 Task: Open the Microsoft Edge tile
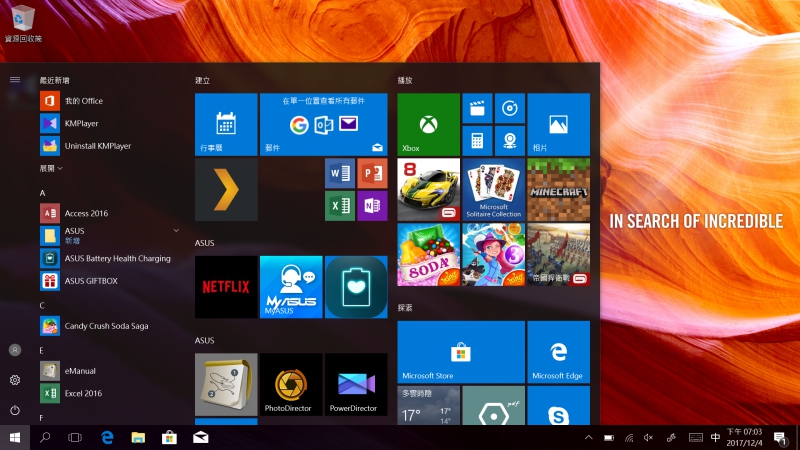[x=558, y=352]
